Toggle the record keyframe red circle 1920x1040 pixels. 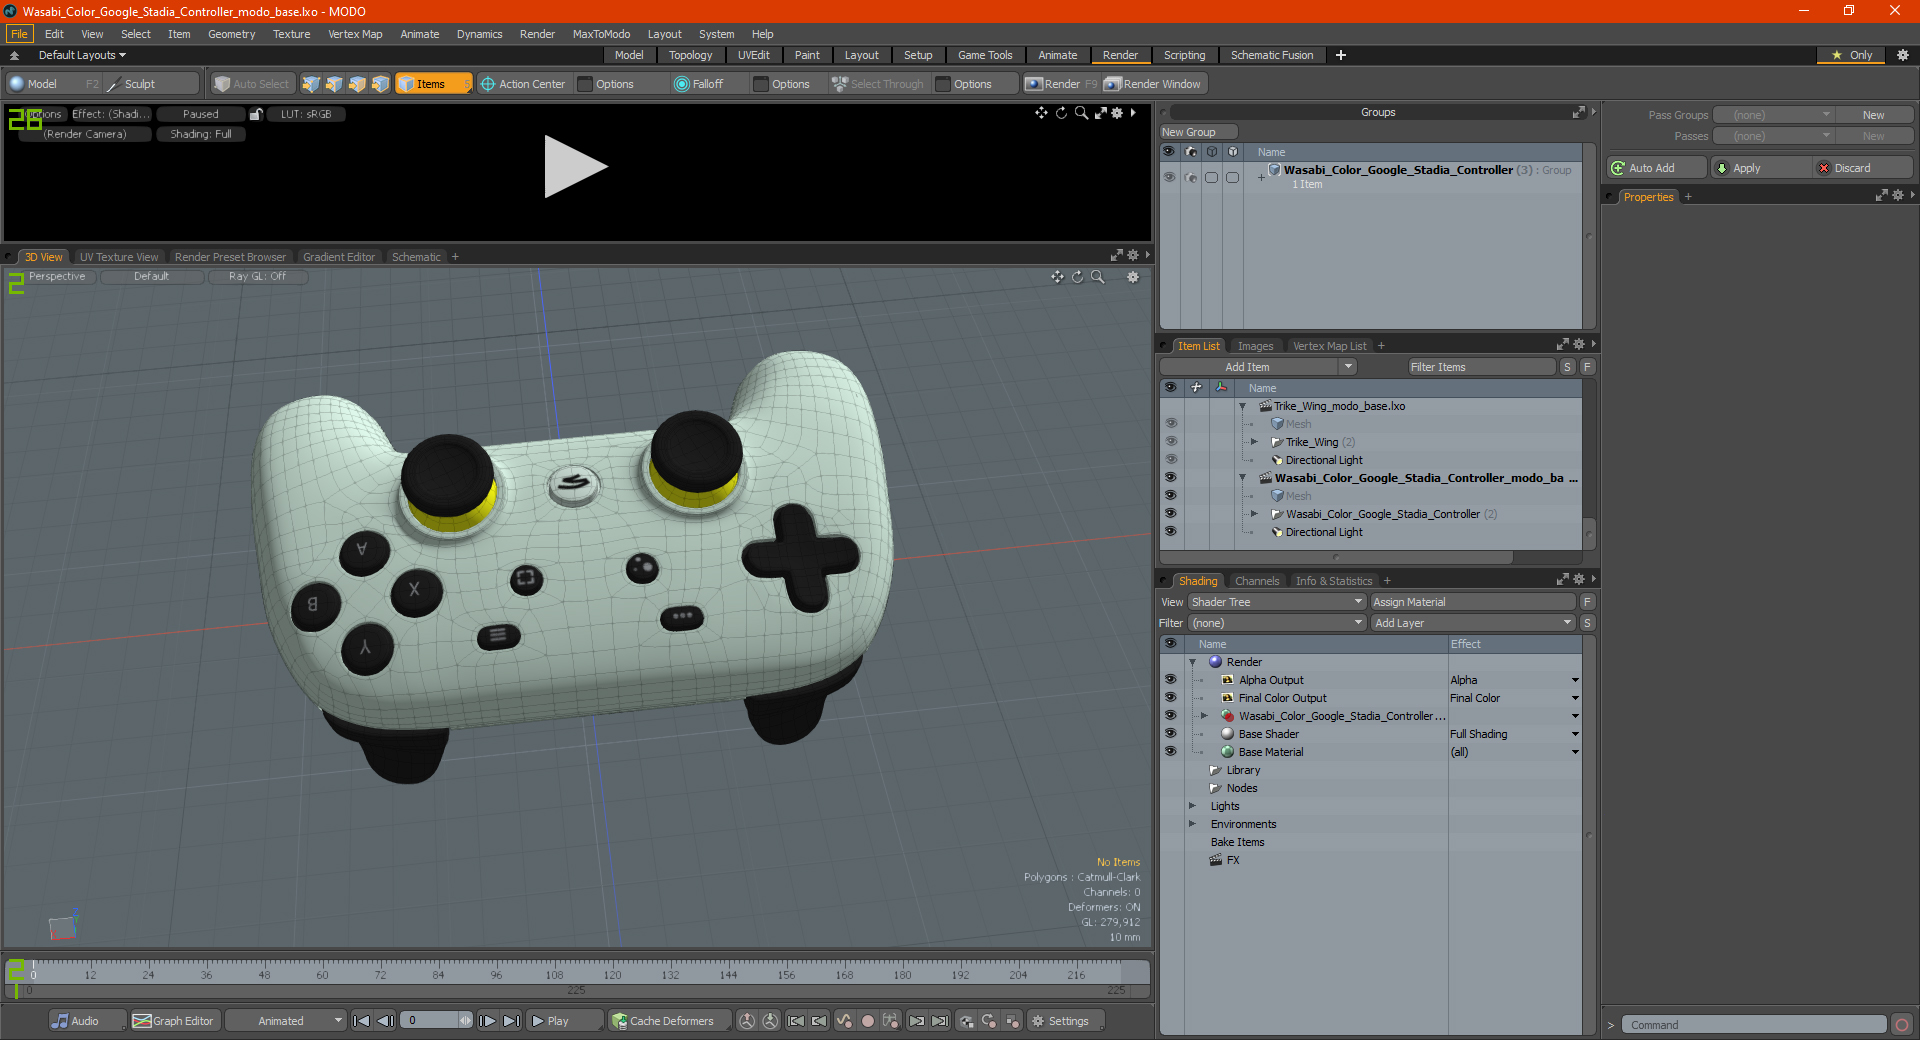[x=868, y=1021]
